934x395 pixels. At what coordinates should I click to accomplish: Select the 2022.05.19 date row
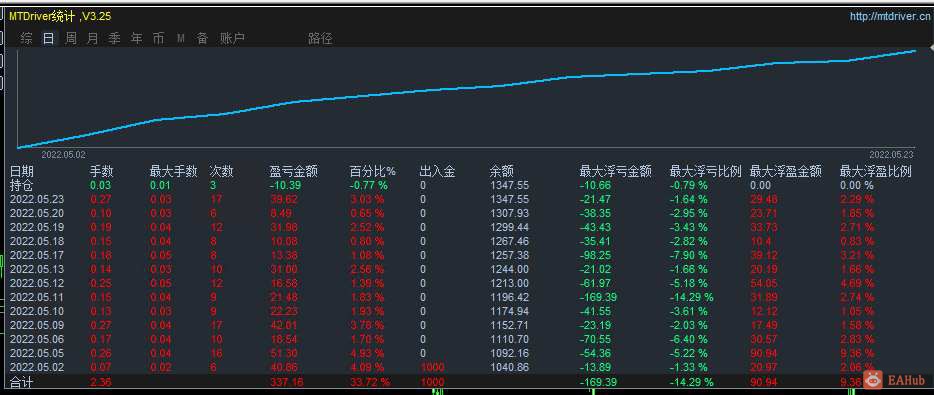(37, 227)
